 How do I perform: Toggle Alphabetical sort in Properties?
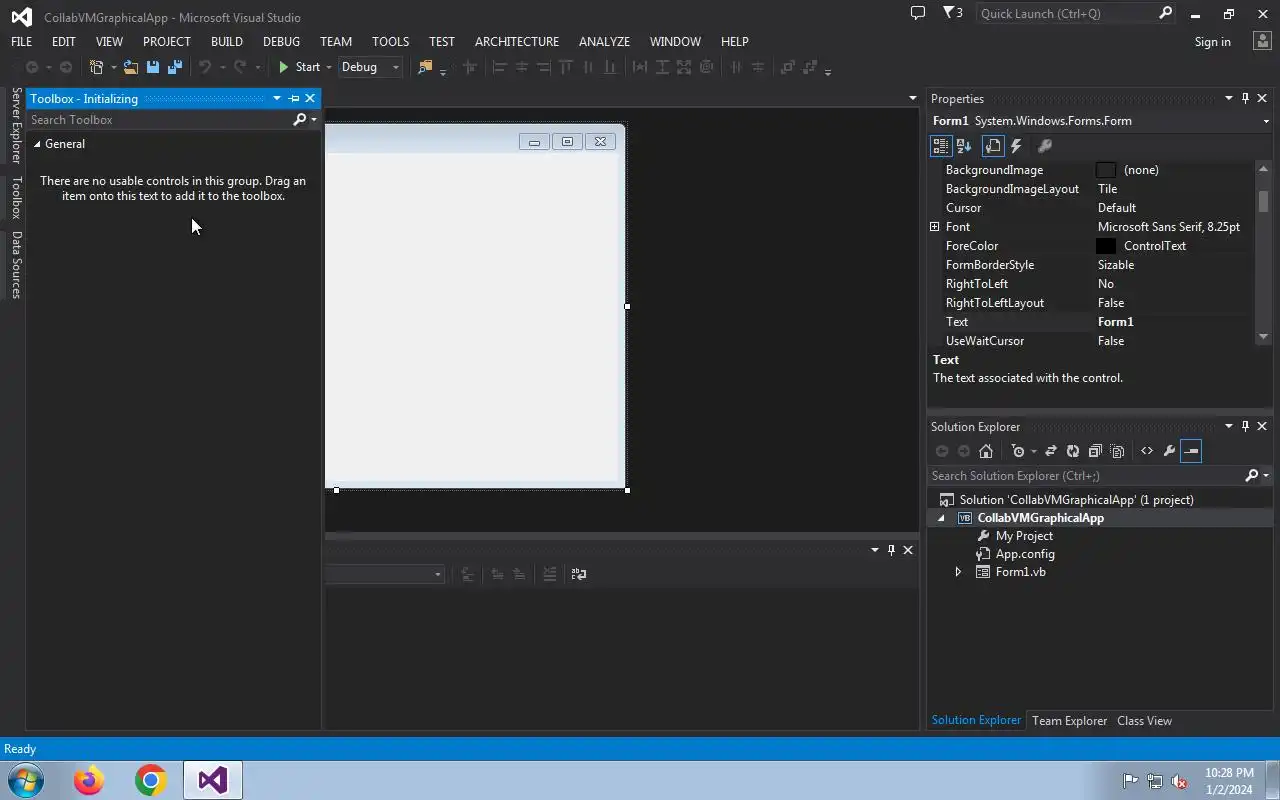(964, 146)
